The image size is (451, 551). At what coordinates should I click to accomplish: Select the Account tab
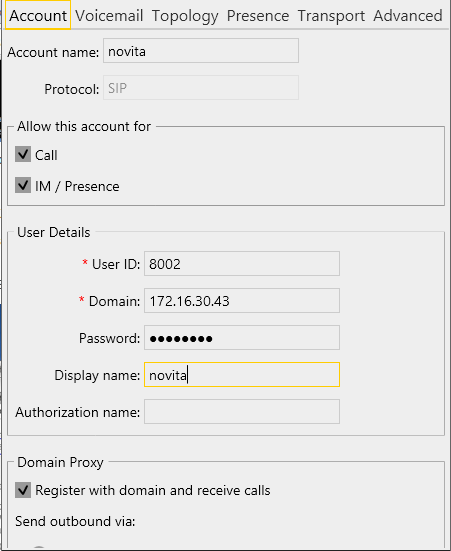click(38, 15)
